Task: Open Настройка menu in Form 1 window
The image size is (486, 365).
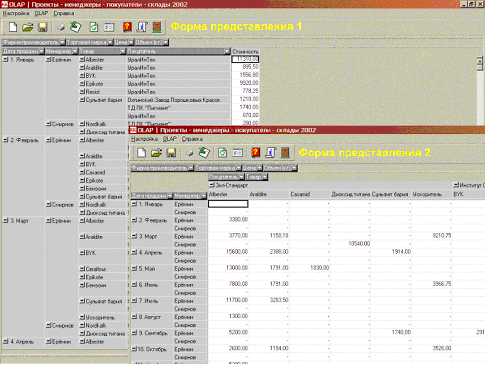Action: pyautogui.click(x=16, y=13)
